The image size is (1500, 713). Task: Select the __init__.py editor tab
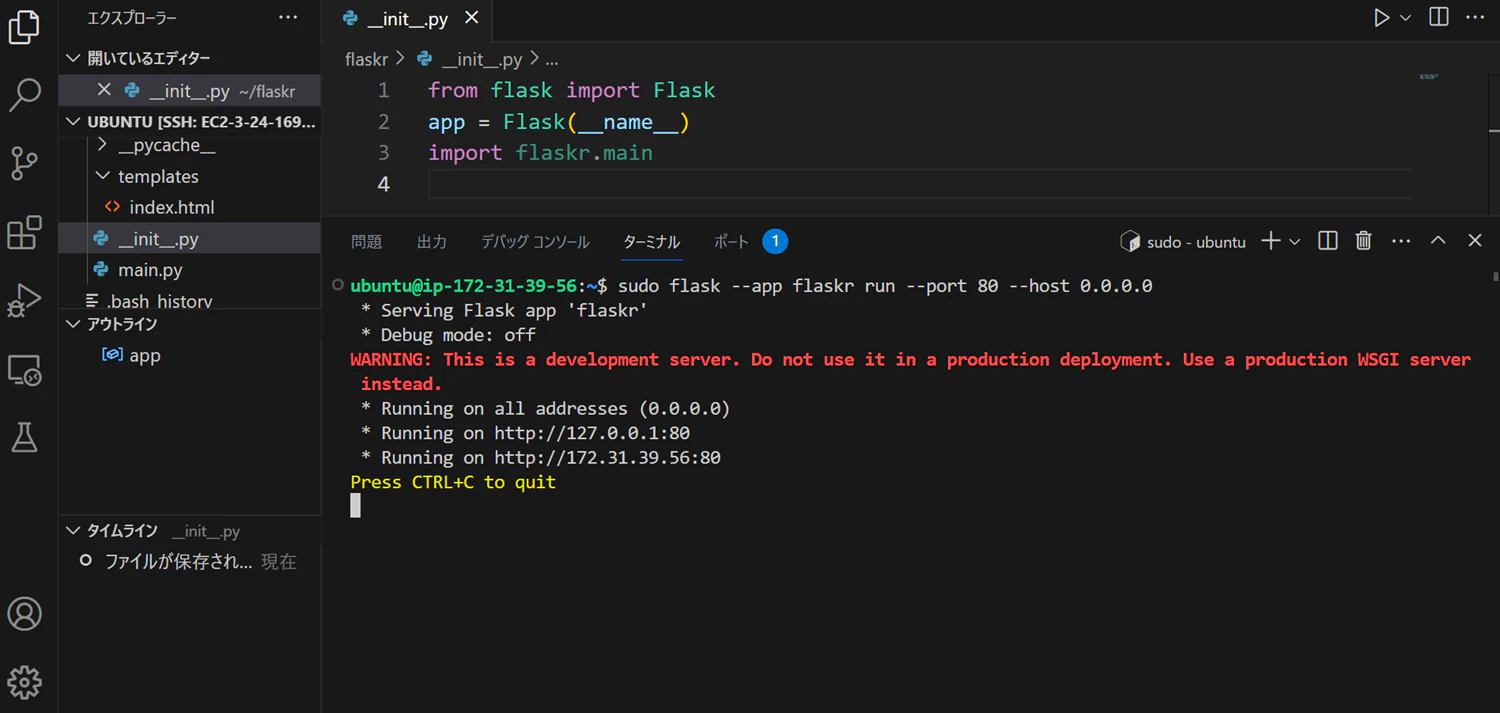tap(408, 19)
